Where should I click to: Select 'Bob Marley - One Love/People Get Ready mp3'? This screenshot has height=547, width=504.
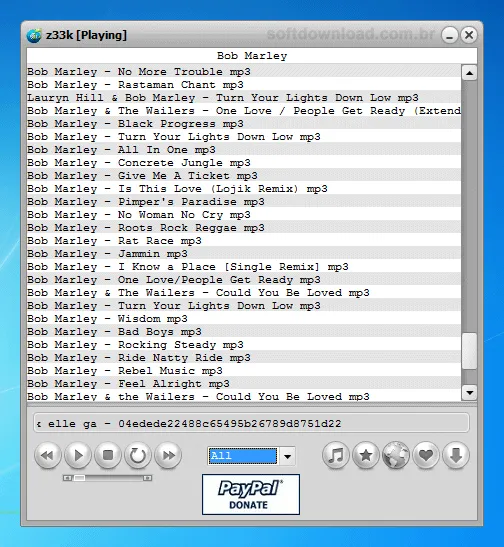tap(244, 280)
